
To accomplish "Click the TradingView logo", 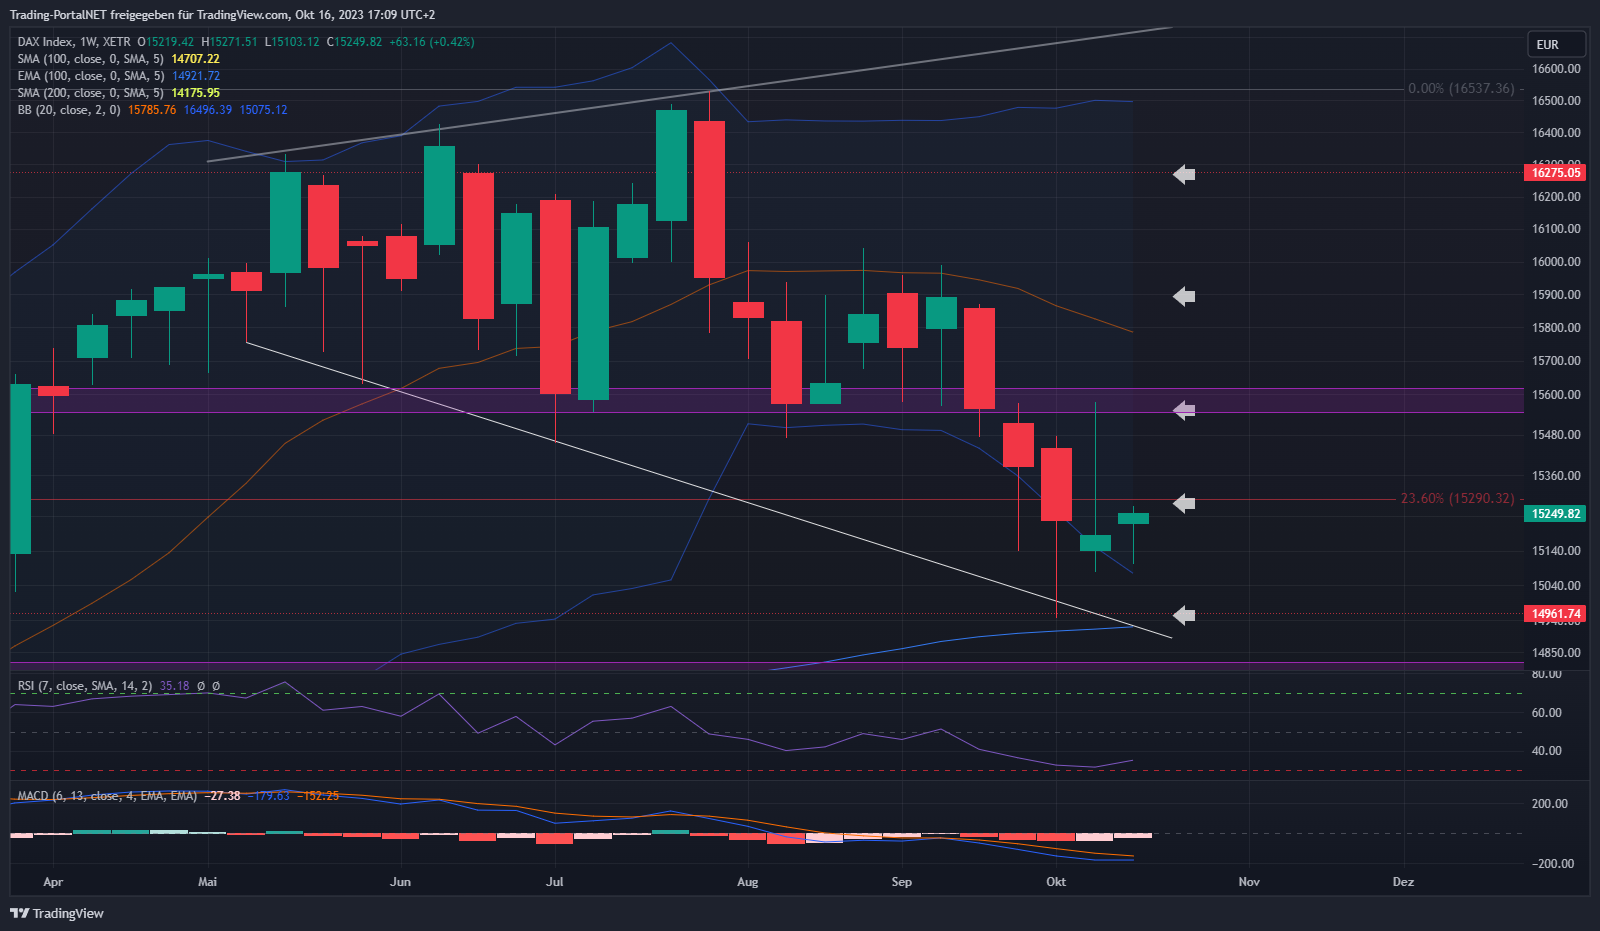I will 57,913.
